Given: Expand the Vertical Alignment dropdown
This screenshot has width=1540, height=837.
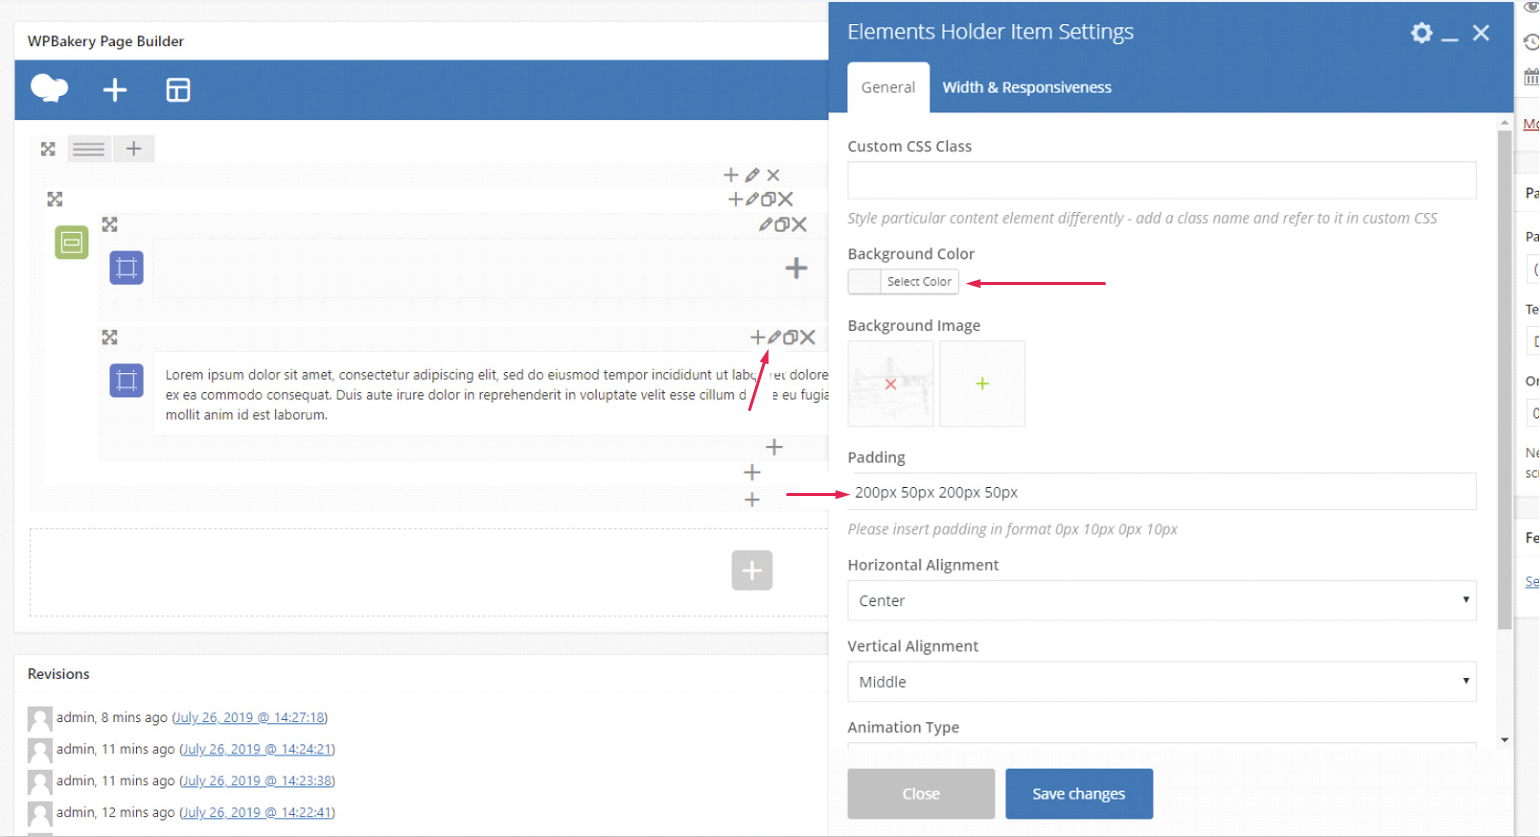Looking at the screenshot, I should pyautogui.click(x=1161, y=681).
